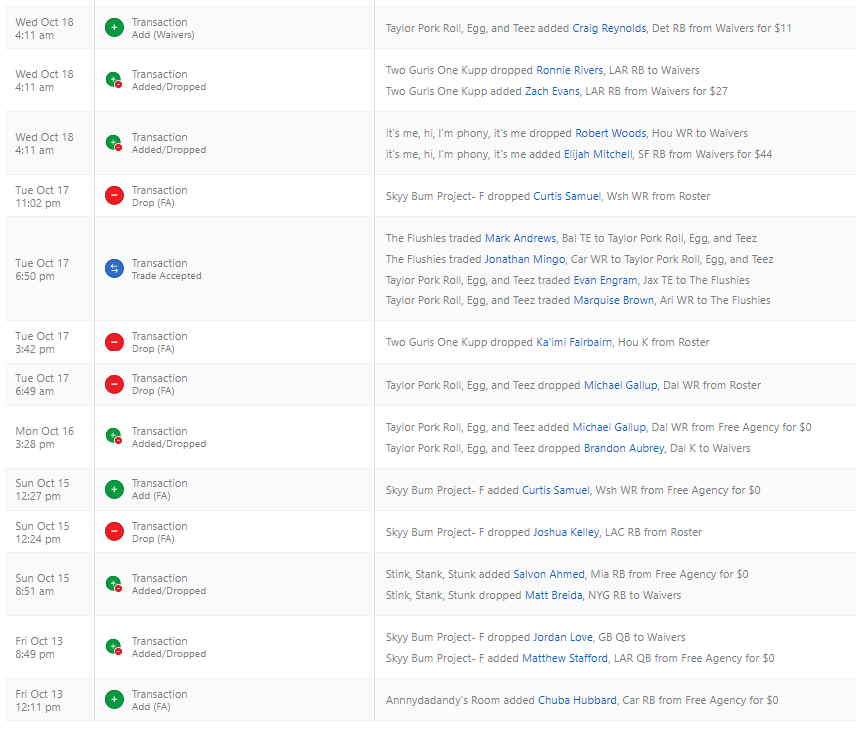The image size is (856, 730).
Task: Click the Elijah Mitchell player link
Action: tap(599, 154)
